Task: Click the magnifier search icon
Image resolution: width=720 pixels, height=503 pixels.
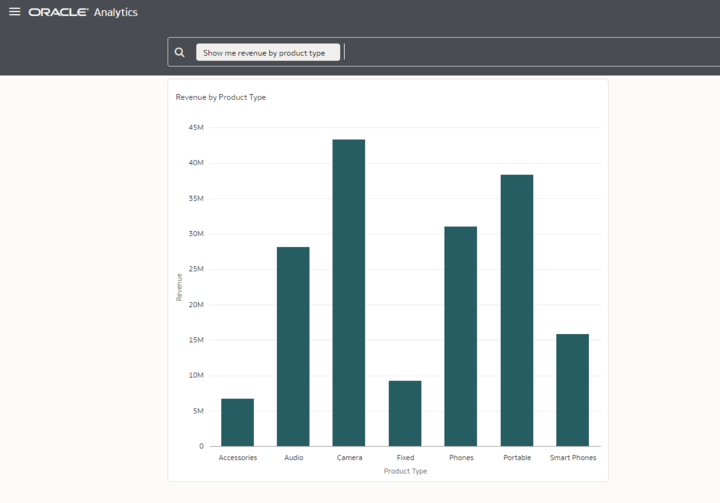Action: [x=180, y=52]
